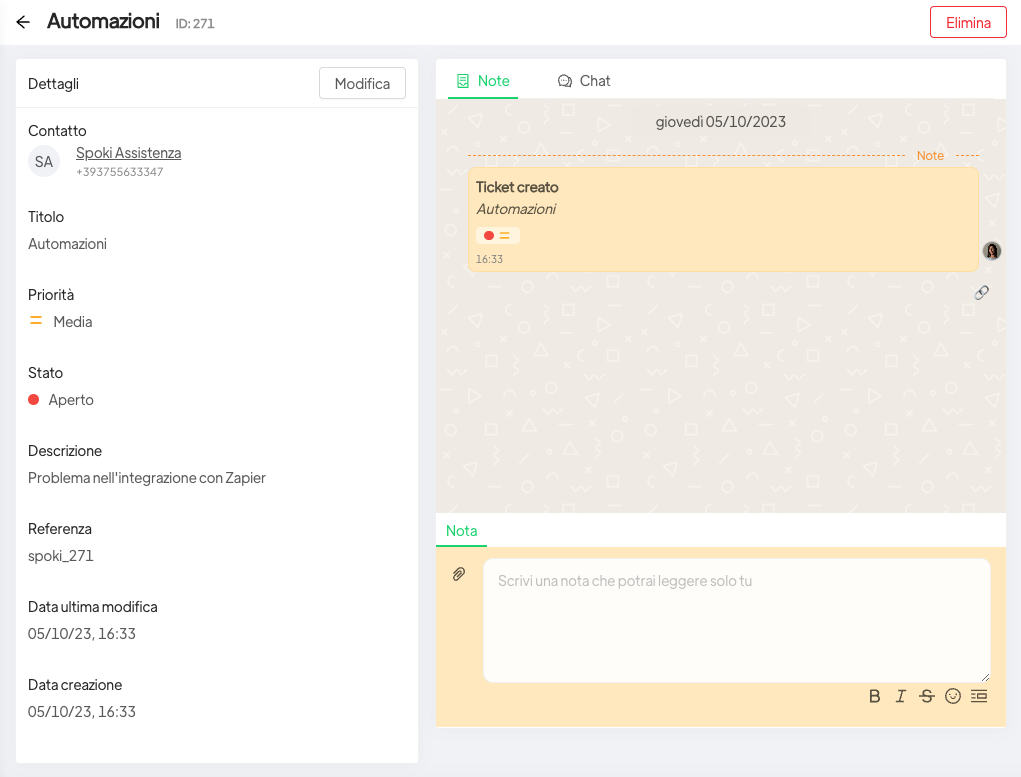Click the author avatar beside the note
This screenshot has height=777, width=1021.
click(992, 251)
